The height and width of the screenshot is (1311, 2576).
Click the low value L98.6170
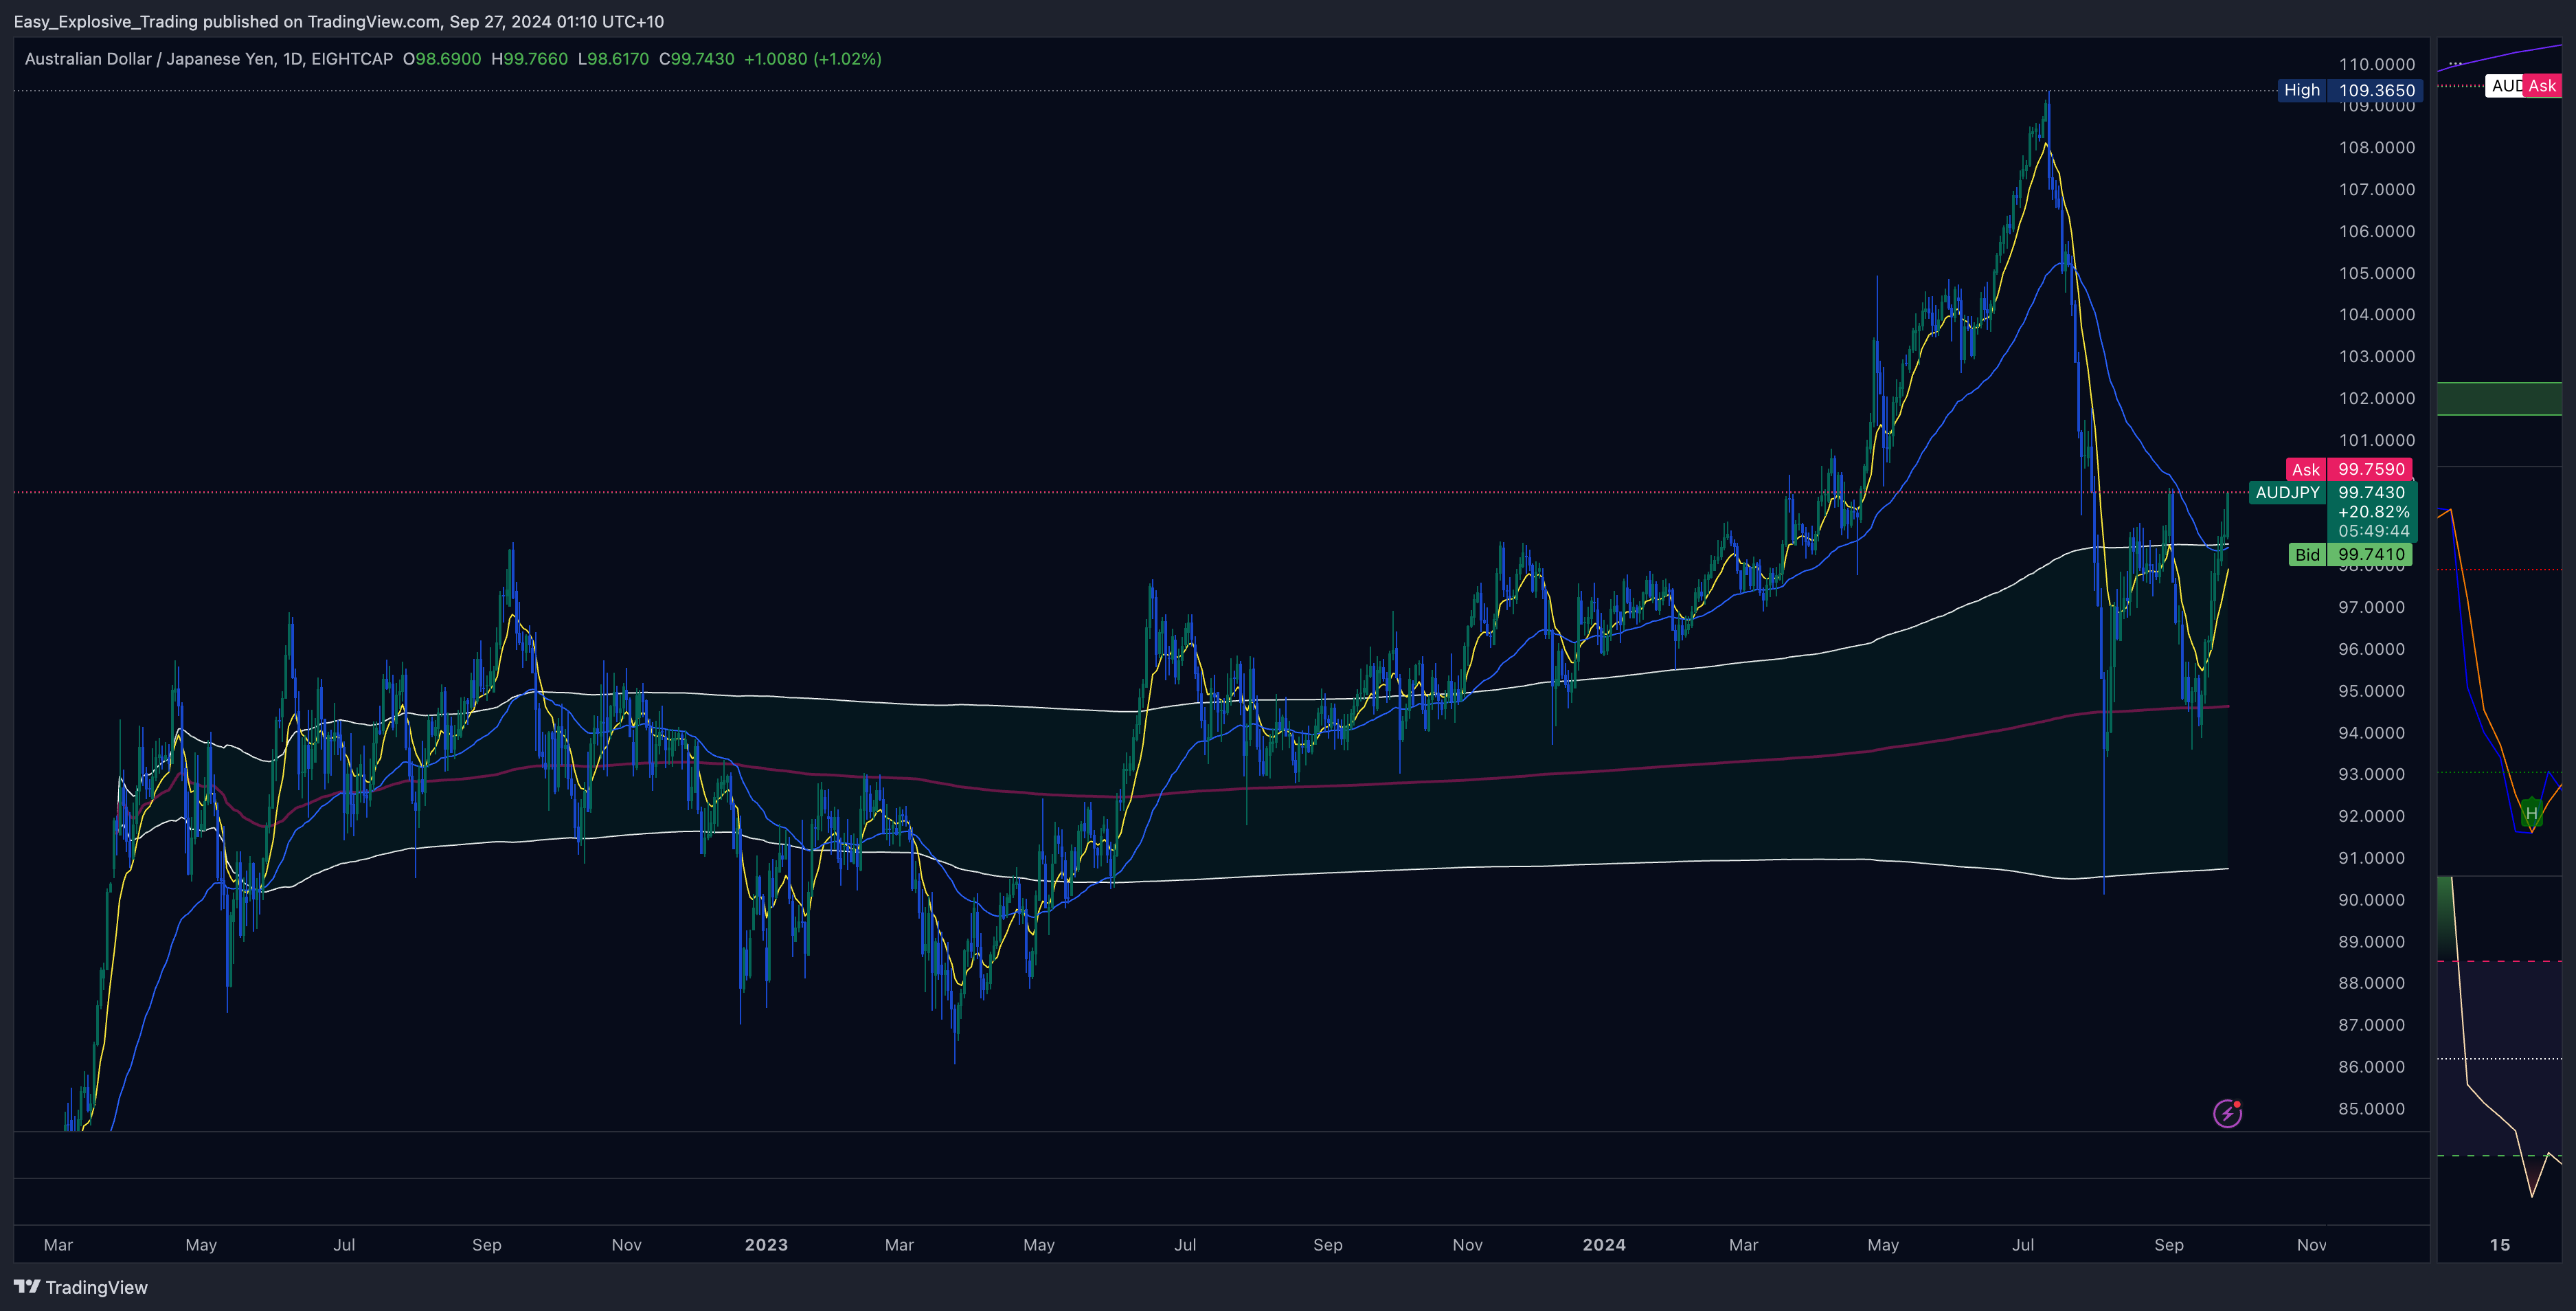click(x=613, y=59)
